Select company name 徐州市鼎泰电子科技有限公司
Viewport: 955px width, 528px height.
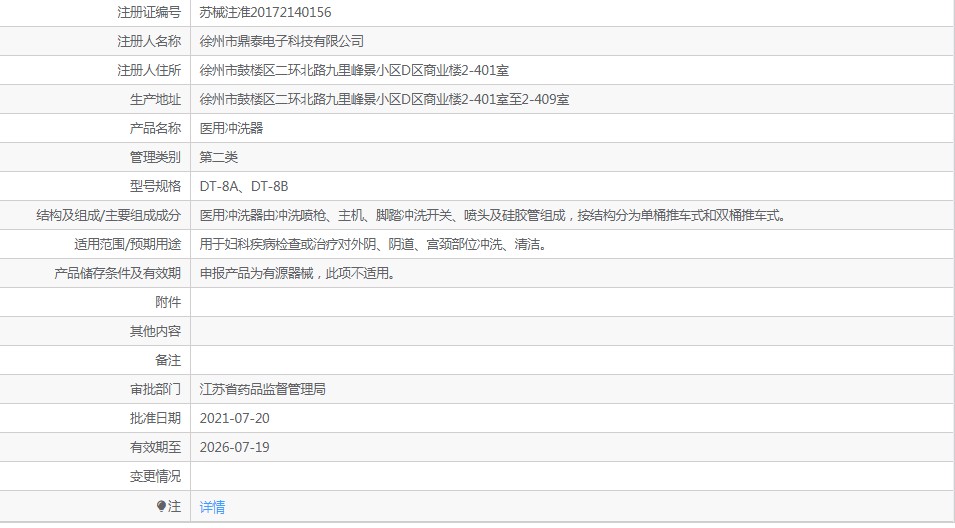point(281,41)
